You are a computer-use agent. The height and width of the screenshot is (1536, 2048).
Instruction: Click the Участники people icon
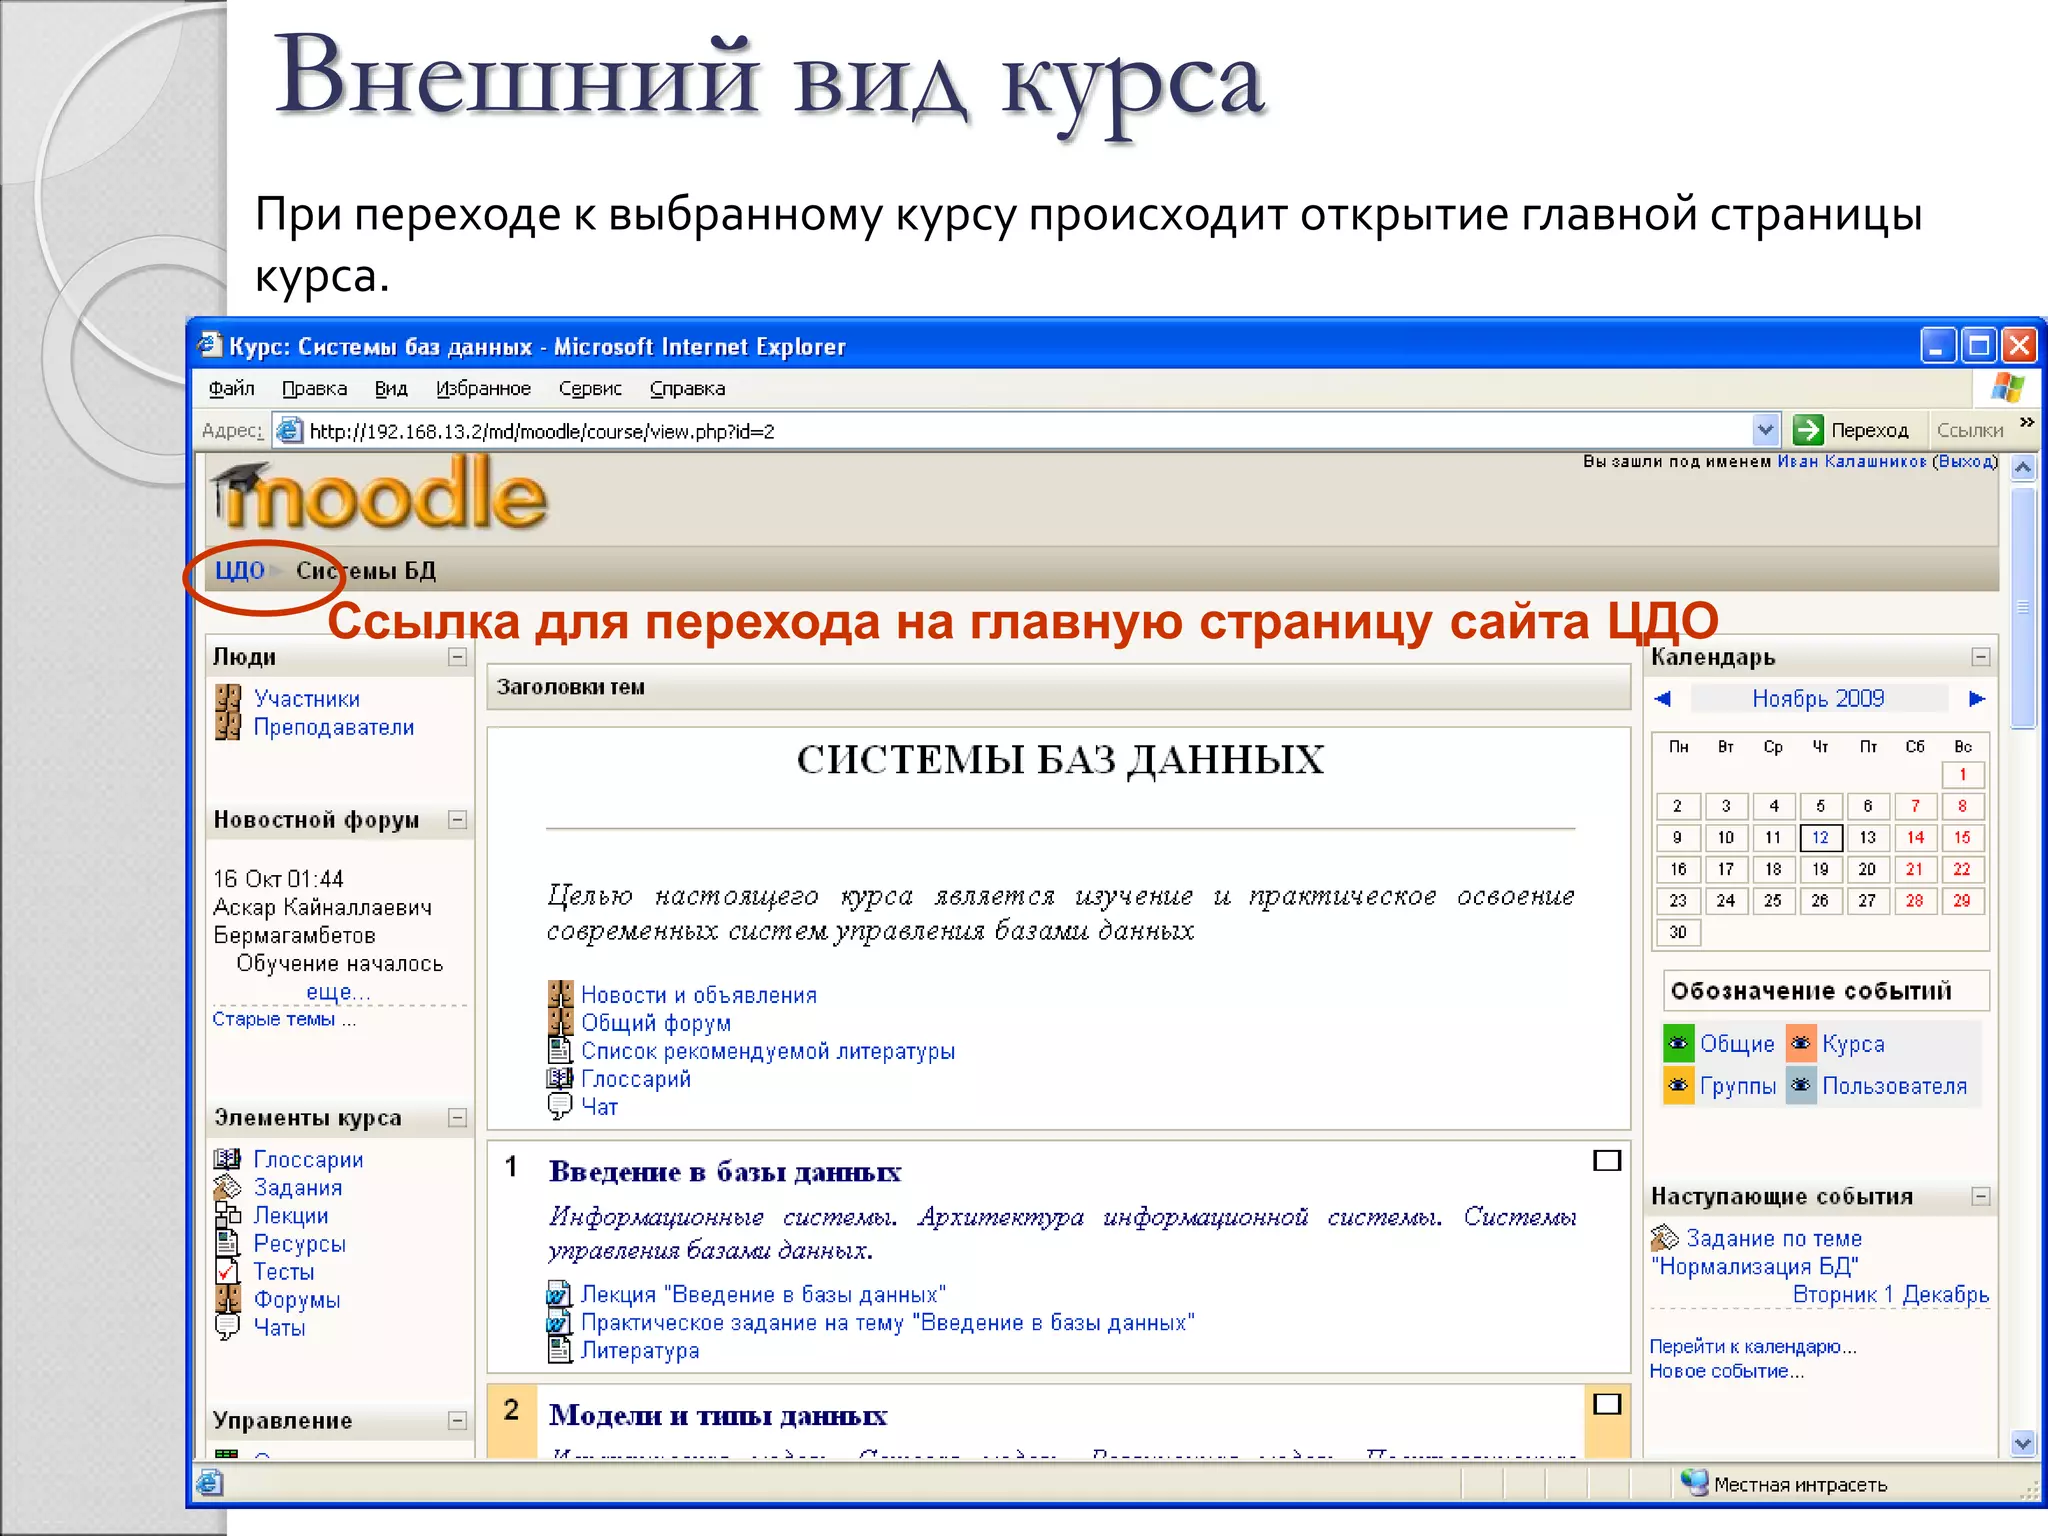tap(228, 698)
